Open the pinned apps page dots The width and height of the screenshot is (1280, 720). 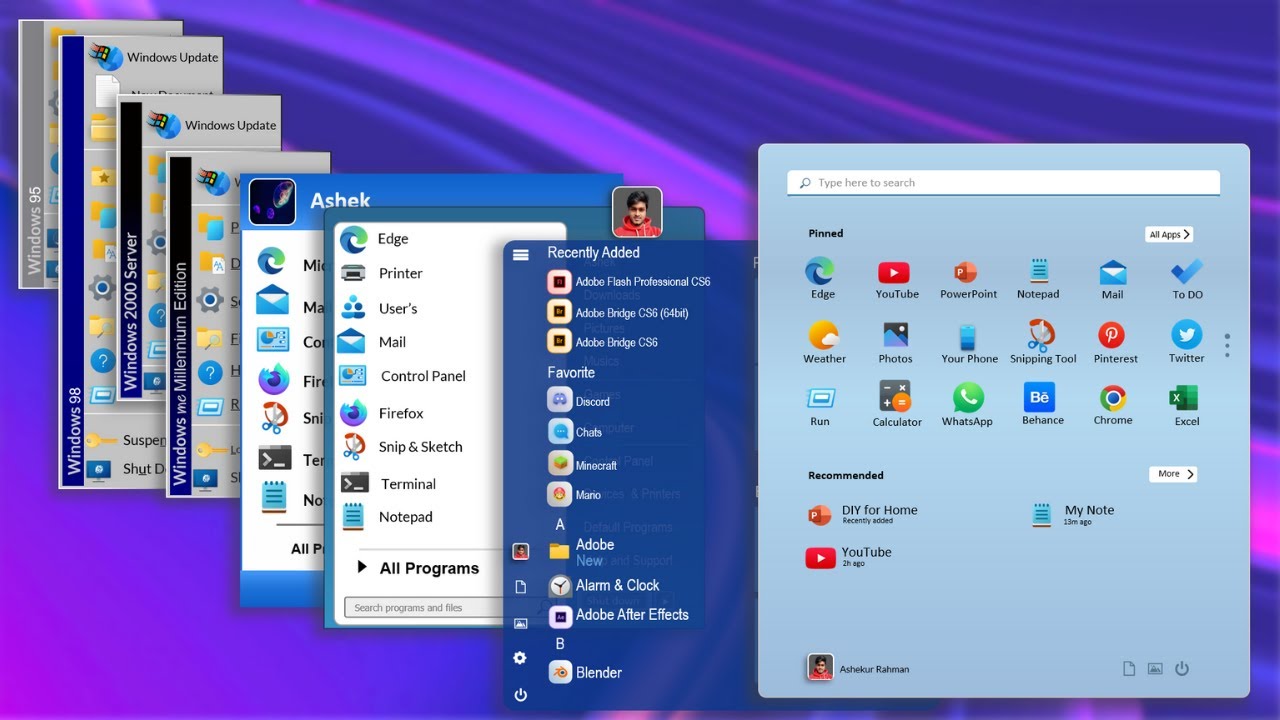click(x=1227, y=345)
